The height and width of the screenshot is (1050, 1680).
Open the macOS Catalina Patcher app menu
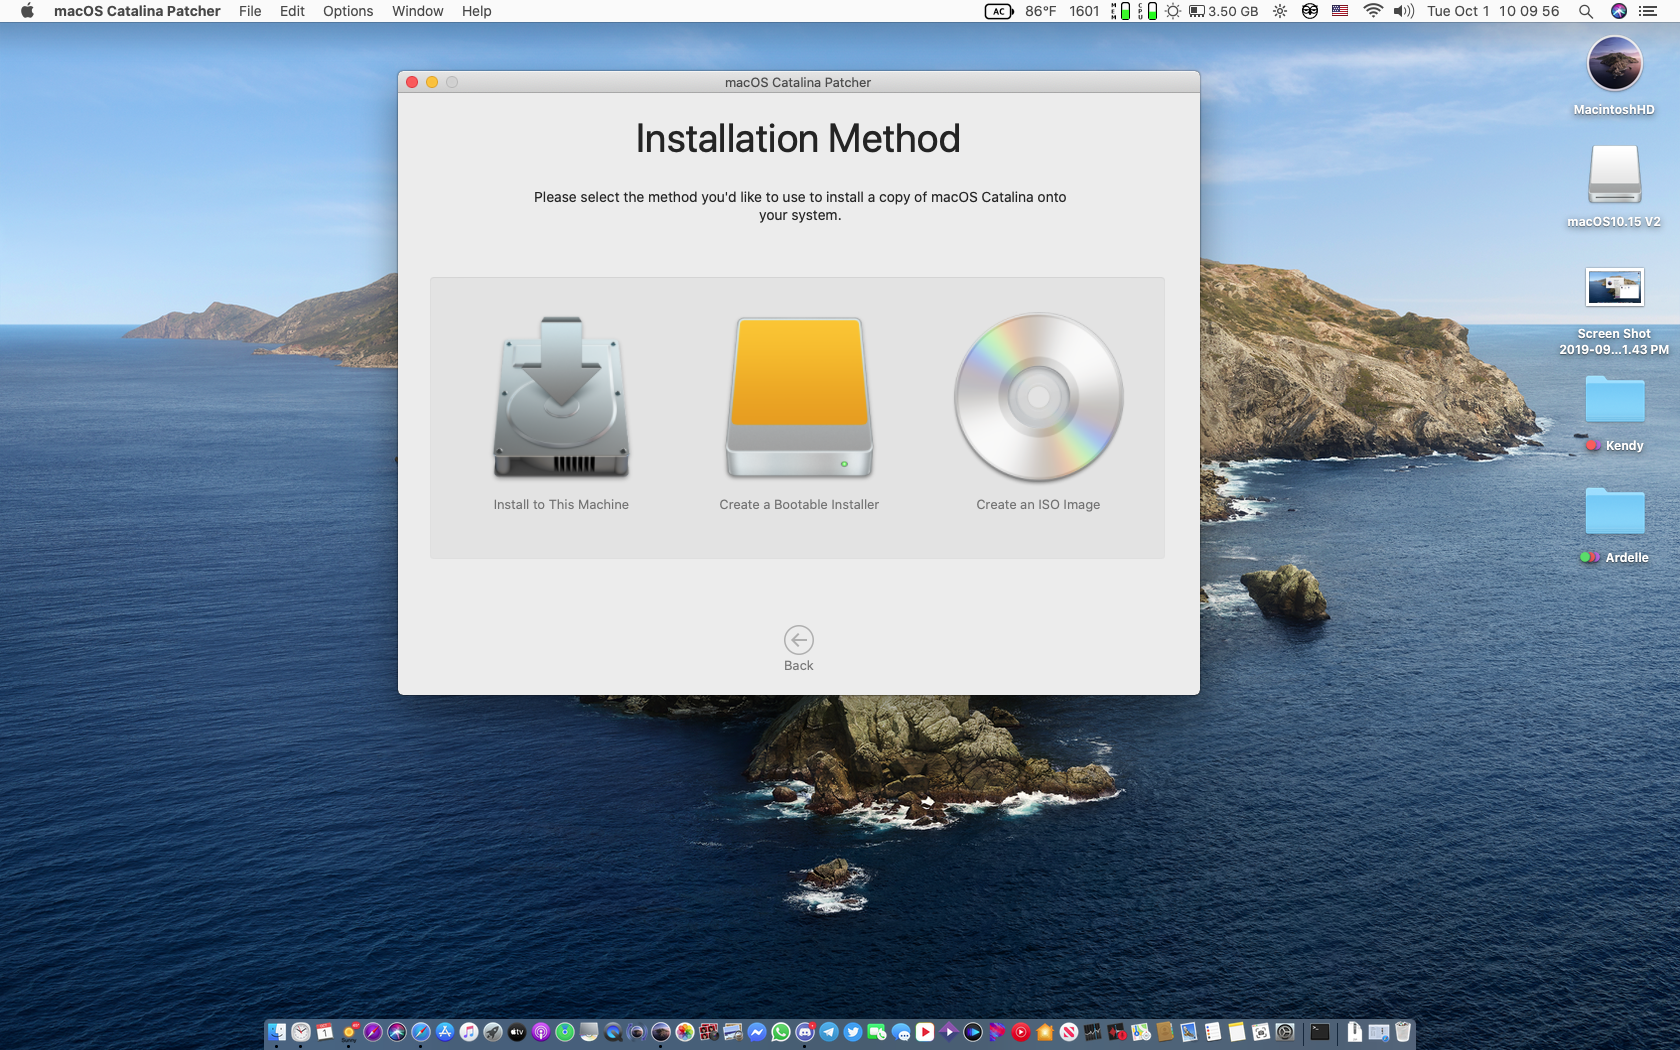pyautogui.click(x=137, y=11)
